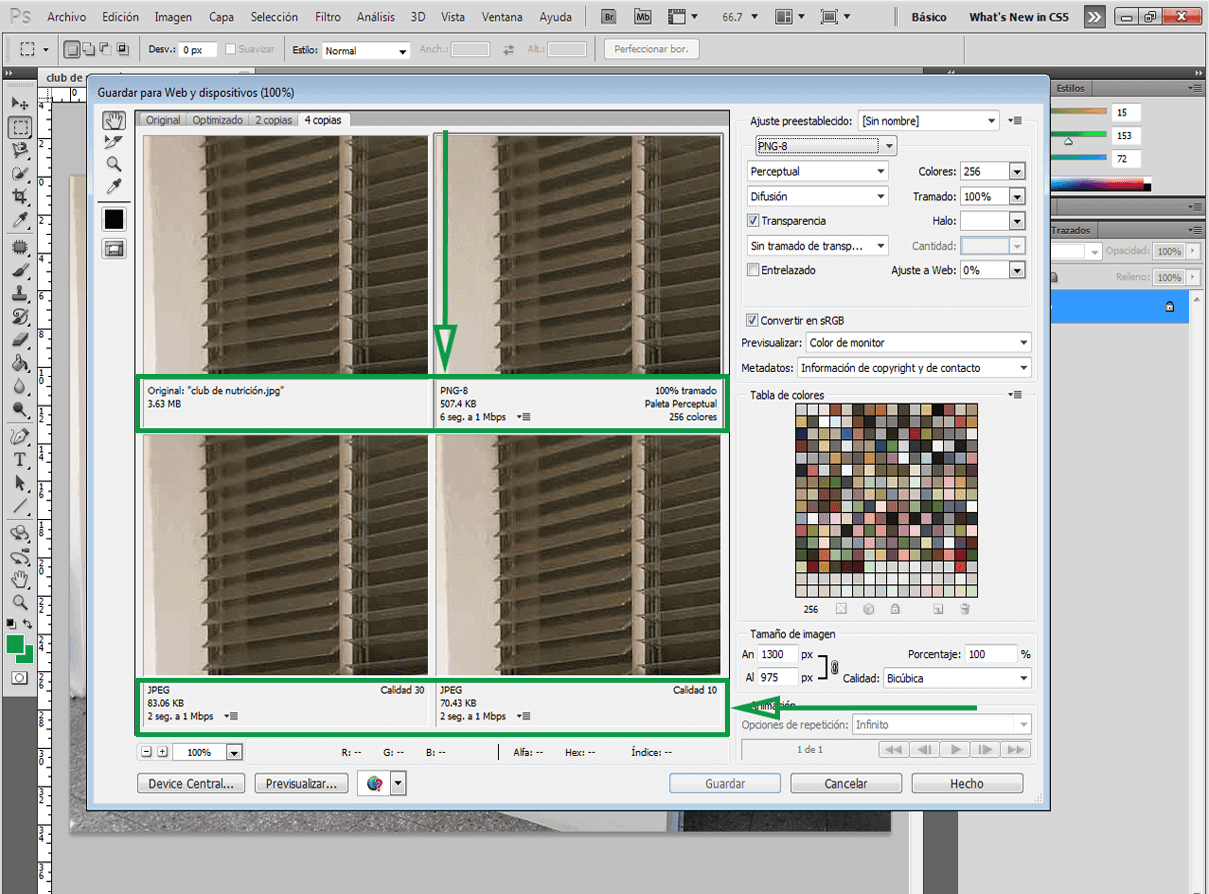Select the Paint Bucket tool
The height and width of the screenshot is (894, 1209).
pos(19,363)
